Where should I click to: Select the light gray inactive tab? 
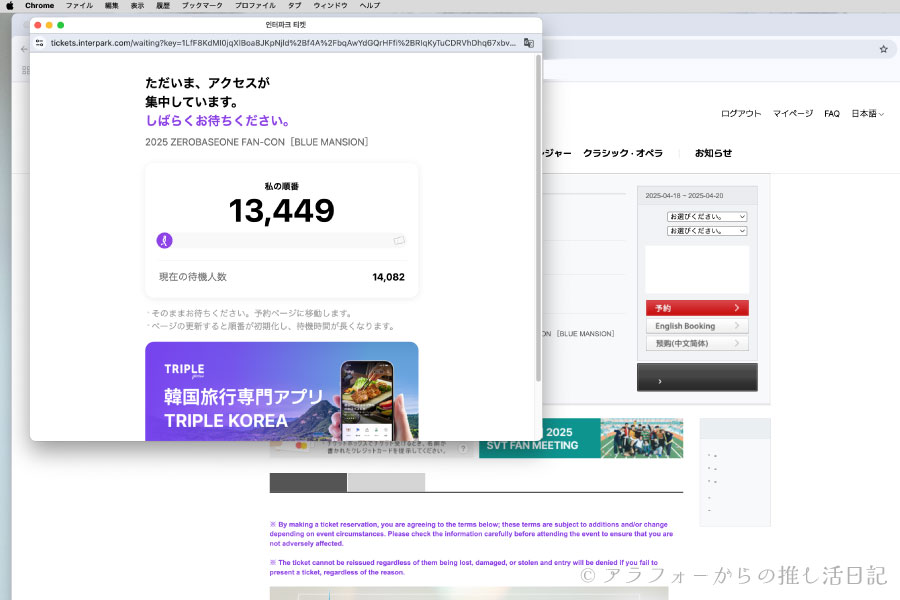(386, 482)
